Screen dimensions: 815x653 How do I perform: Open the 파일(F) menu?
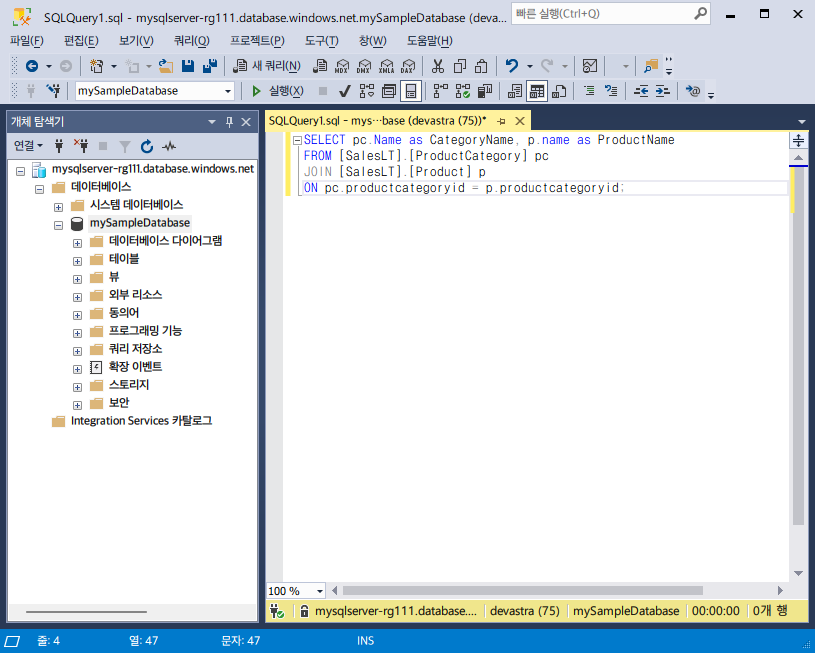27,41
